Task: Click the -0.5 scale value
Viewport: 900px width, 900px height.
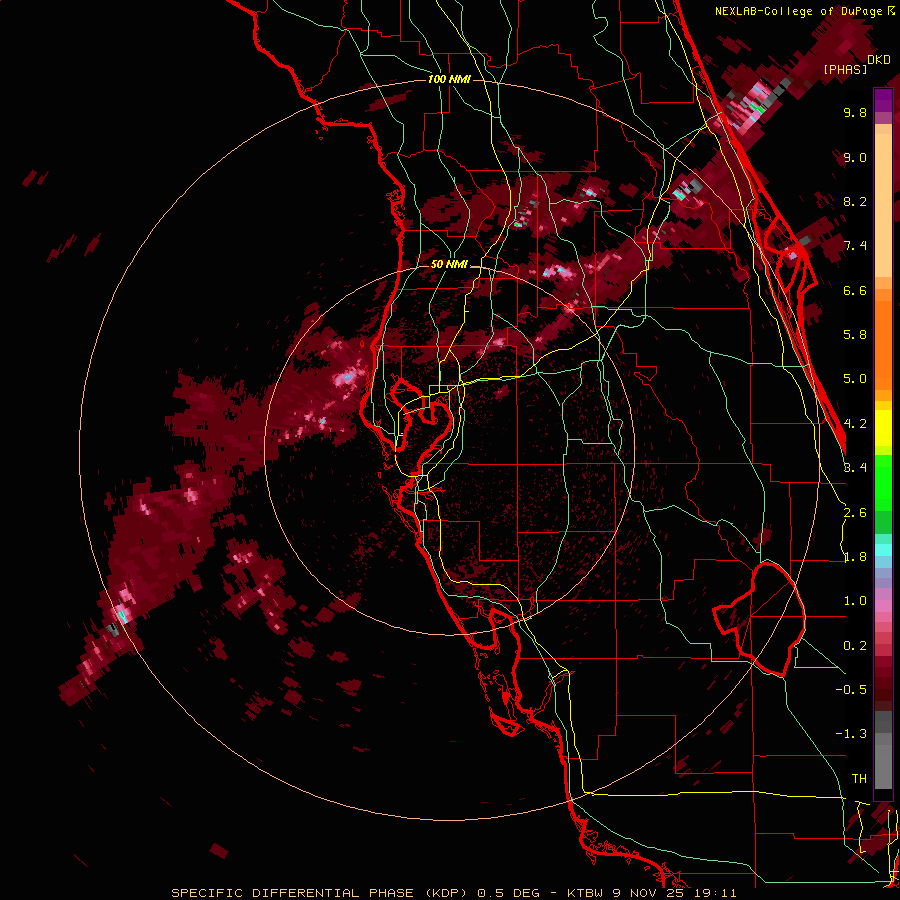Action: [x=851, y=690]
